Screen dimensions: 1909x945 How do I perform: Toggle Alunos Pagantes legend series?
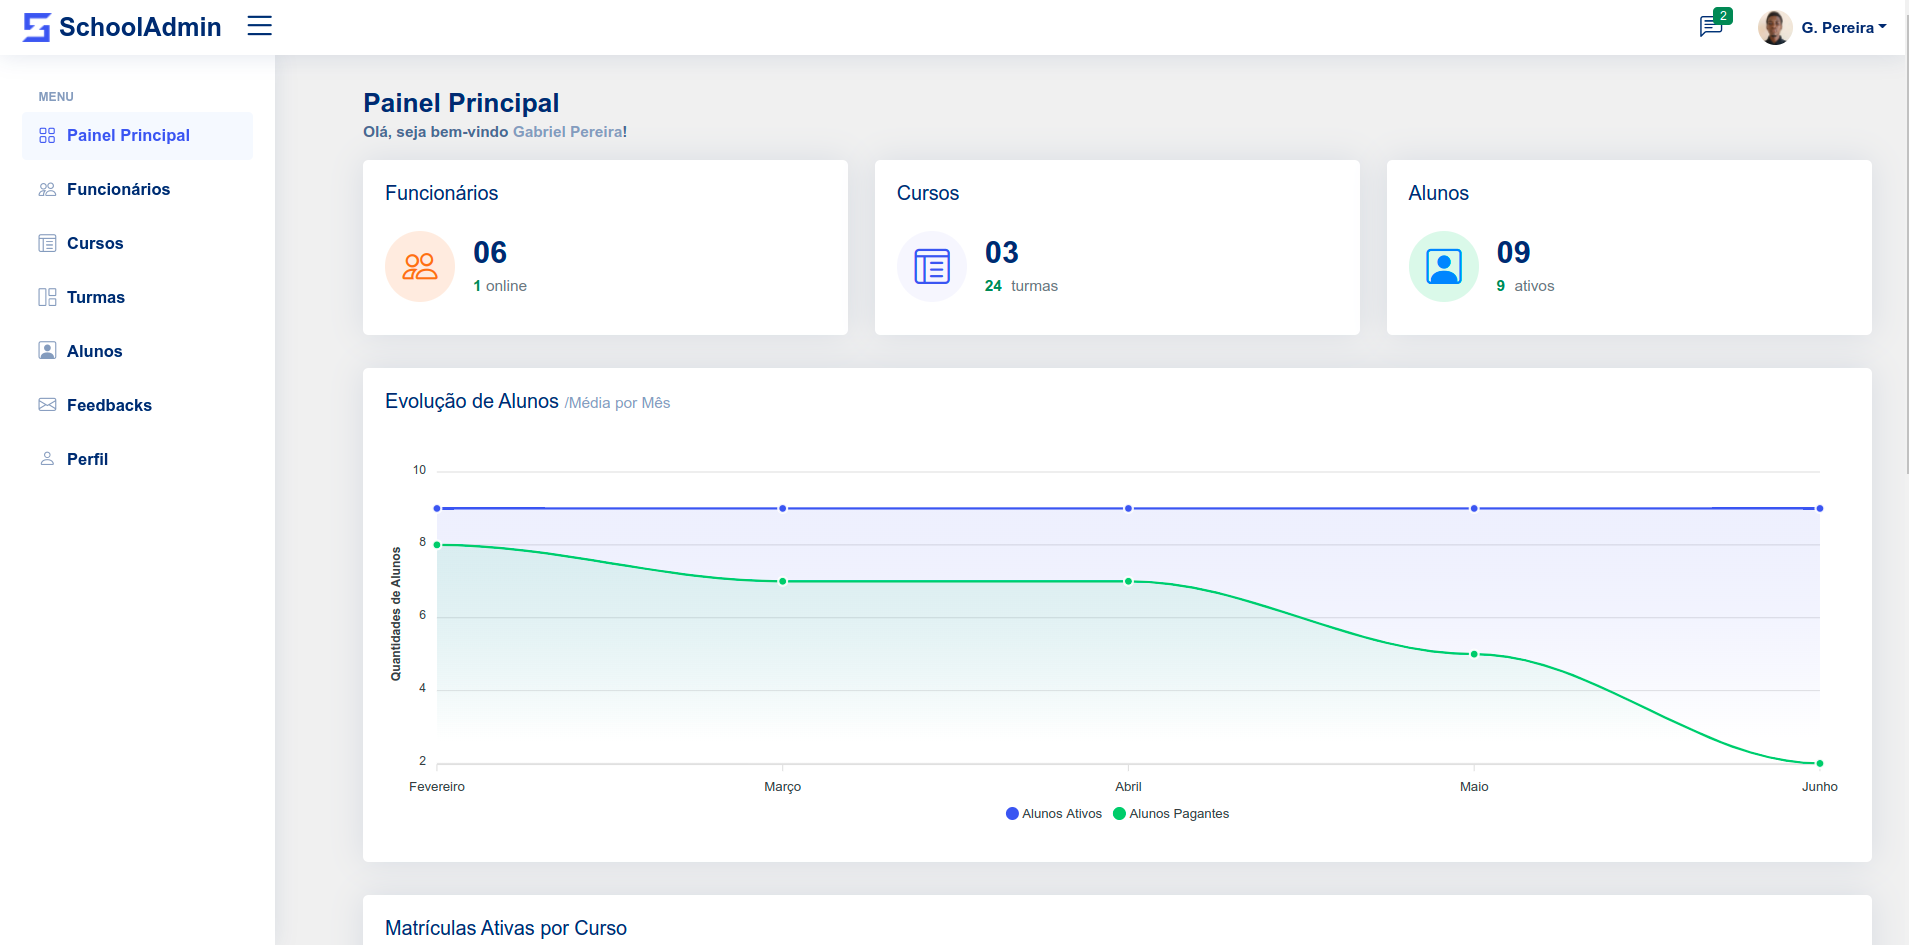pos(1171,814)
